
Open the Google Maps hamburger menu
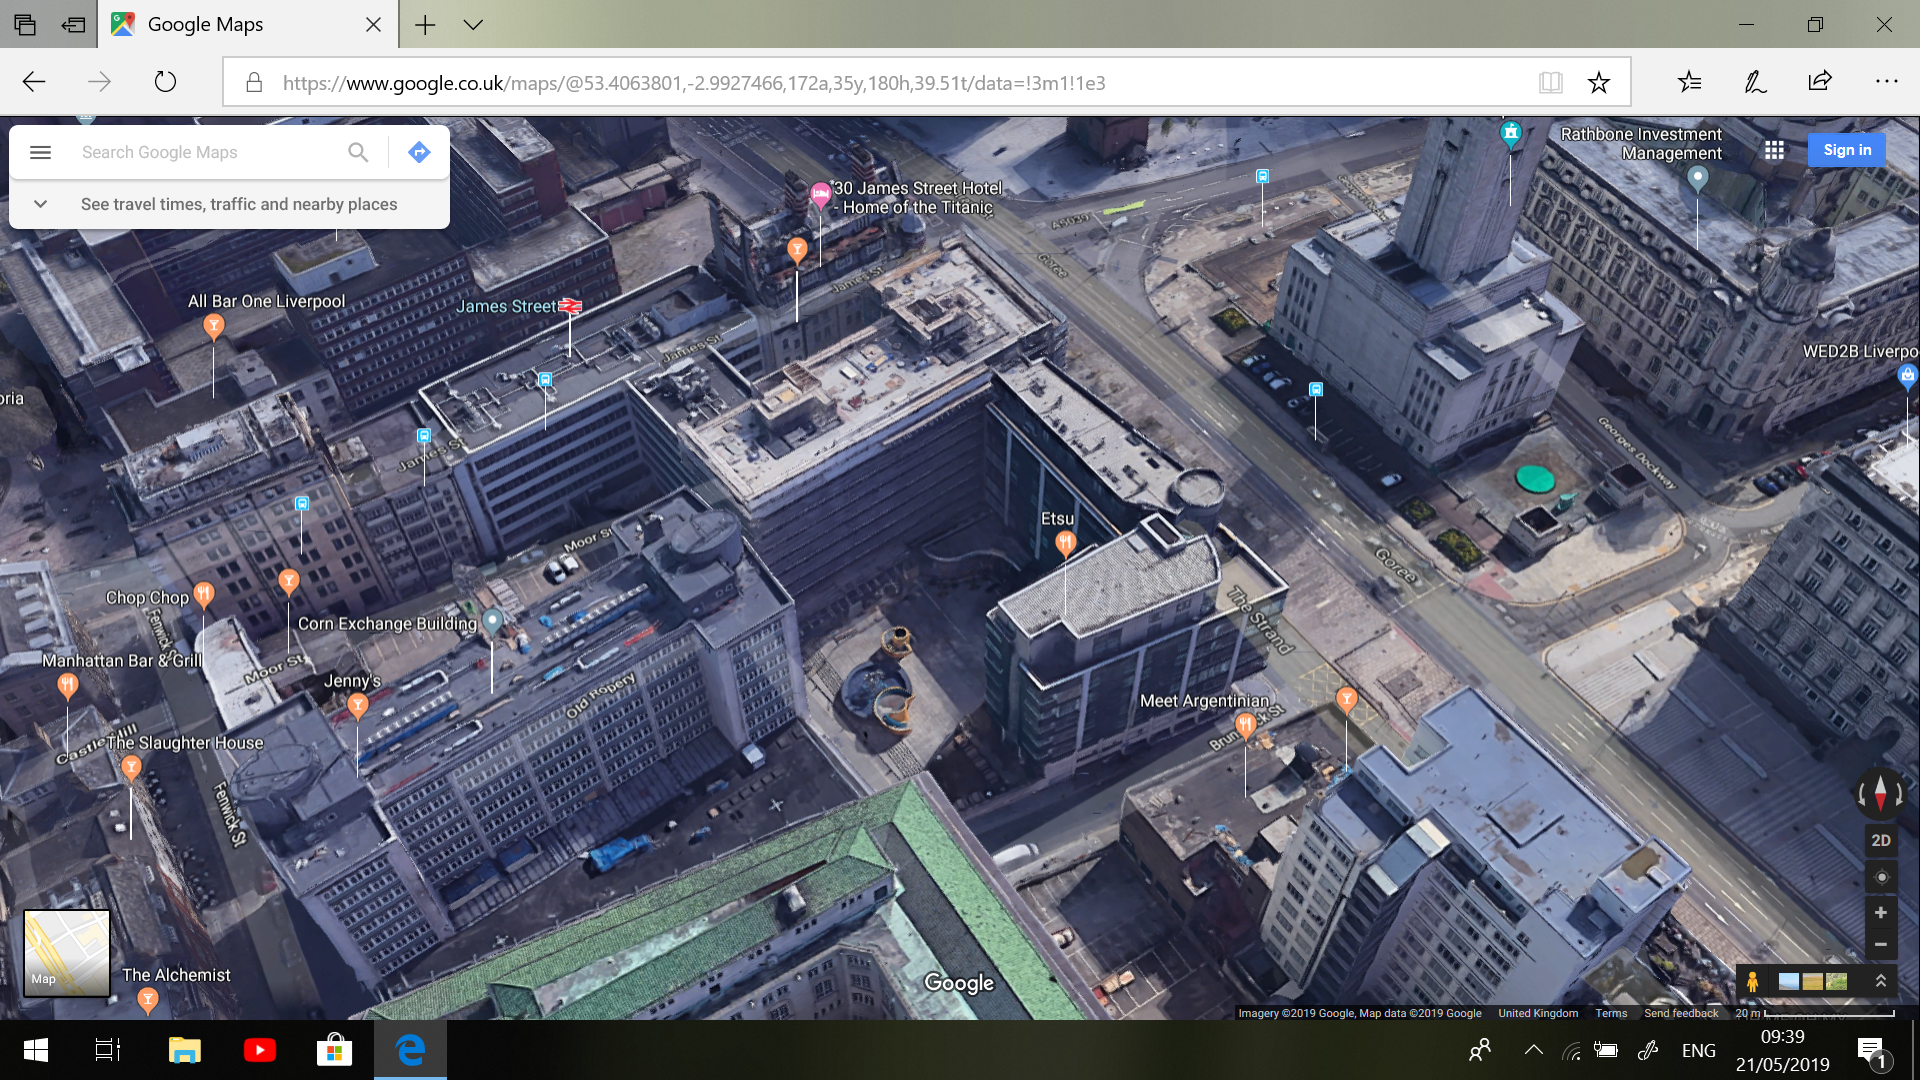pyautogui.click(x=40, y=152)
